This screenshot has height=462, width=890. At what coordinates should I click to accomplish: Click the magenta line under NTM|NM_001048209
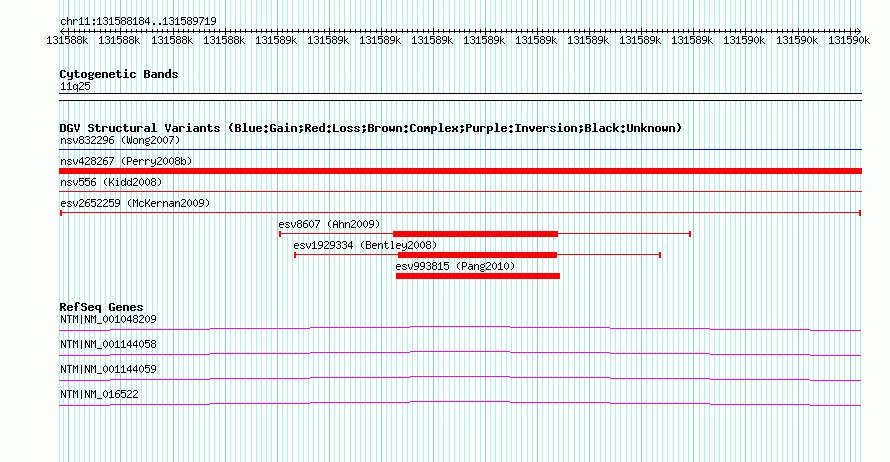[460, 328]
